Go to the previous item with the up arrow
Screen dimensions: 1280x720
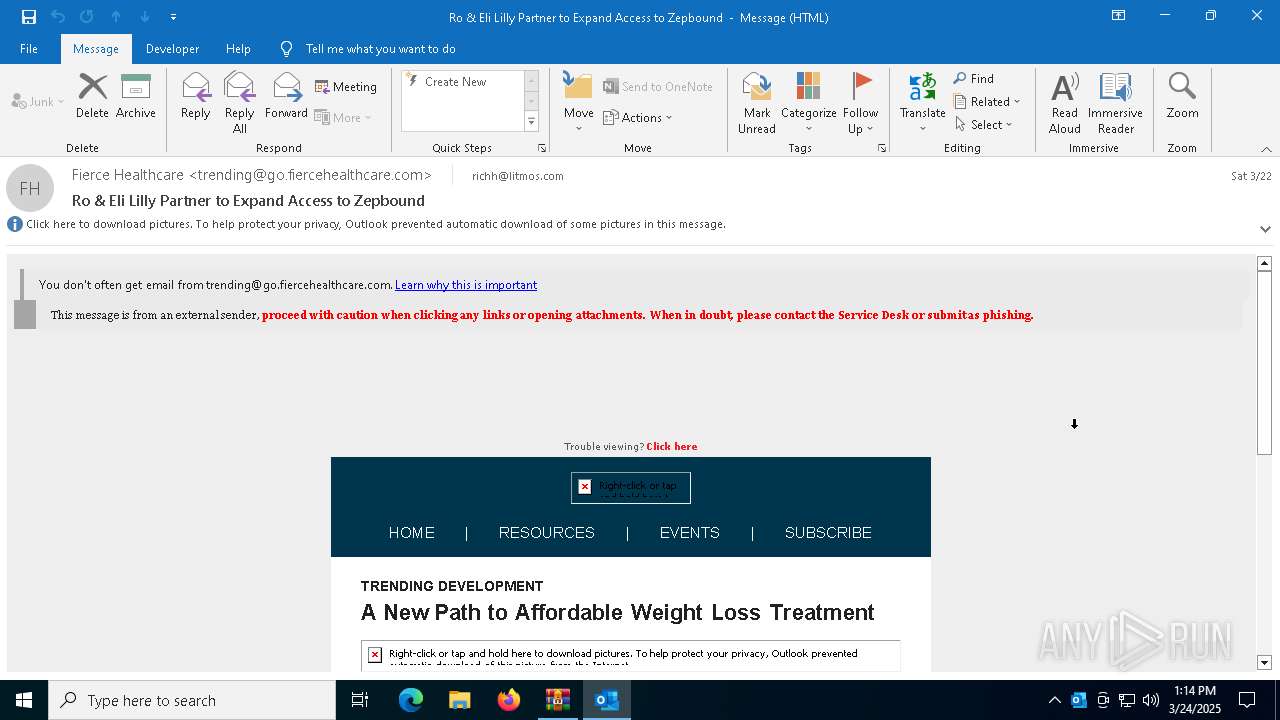click(x=116, y=17)
